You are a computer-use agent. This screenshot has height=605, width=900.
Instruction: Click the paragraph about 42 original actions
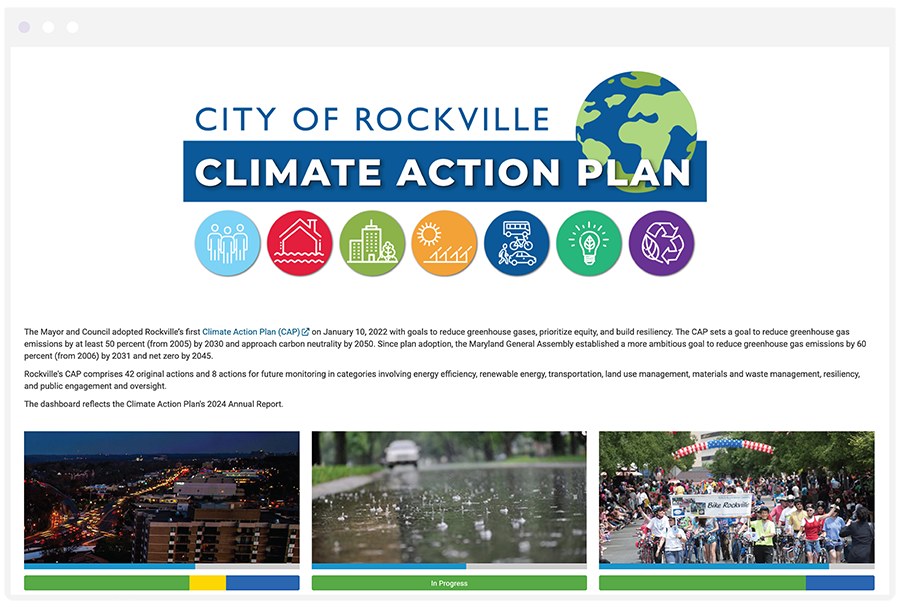click(442, 380)
